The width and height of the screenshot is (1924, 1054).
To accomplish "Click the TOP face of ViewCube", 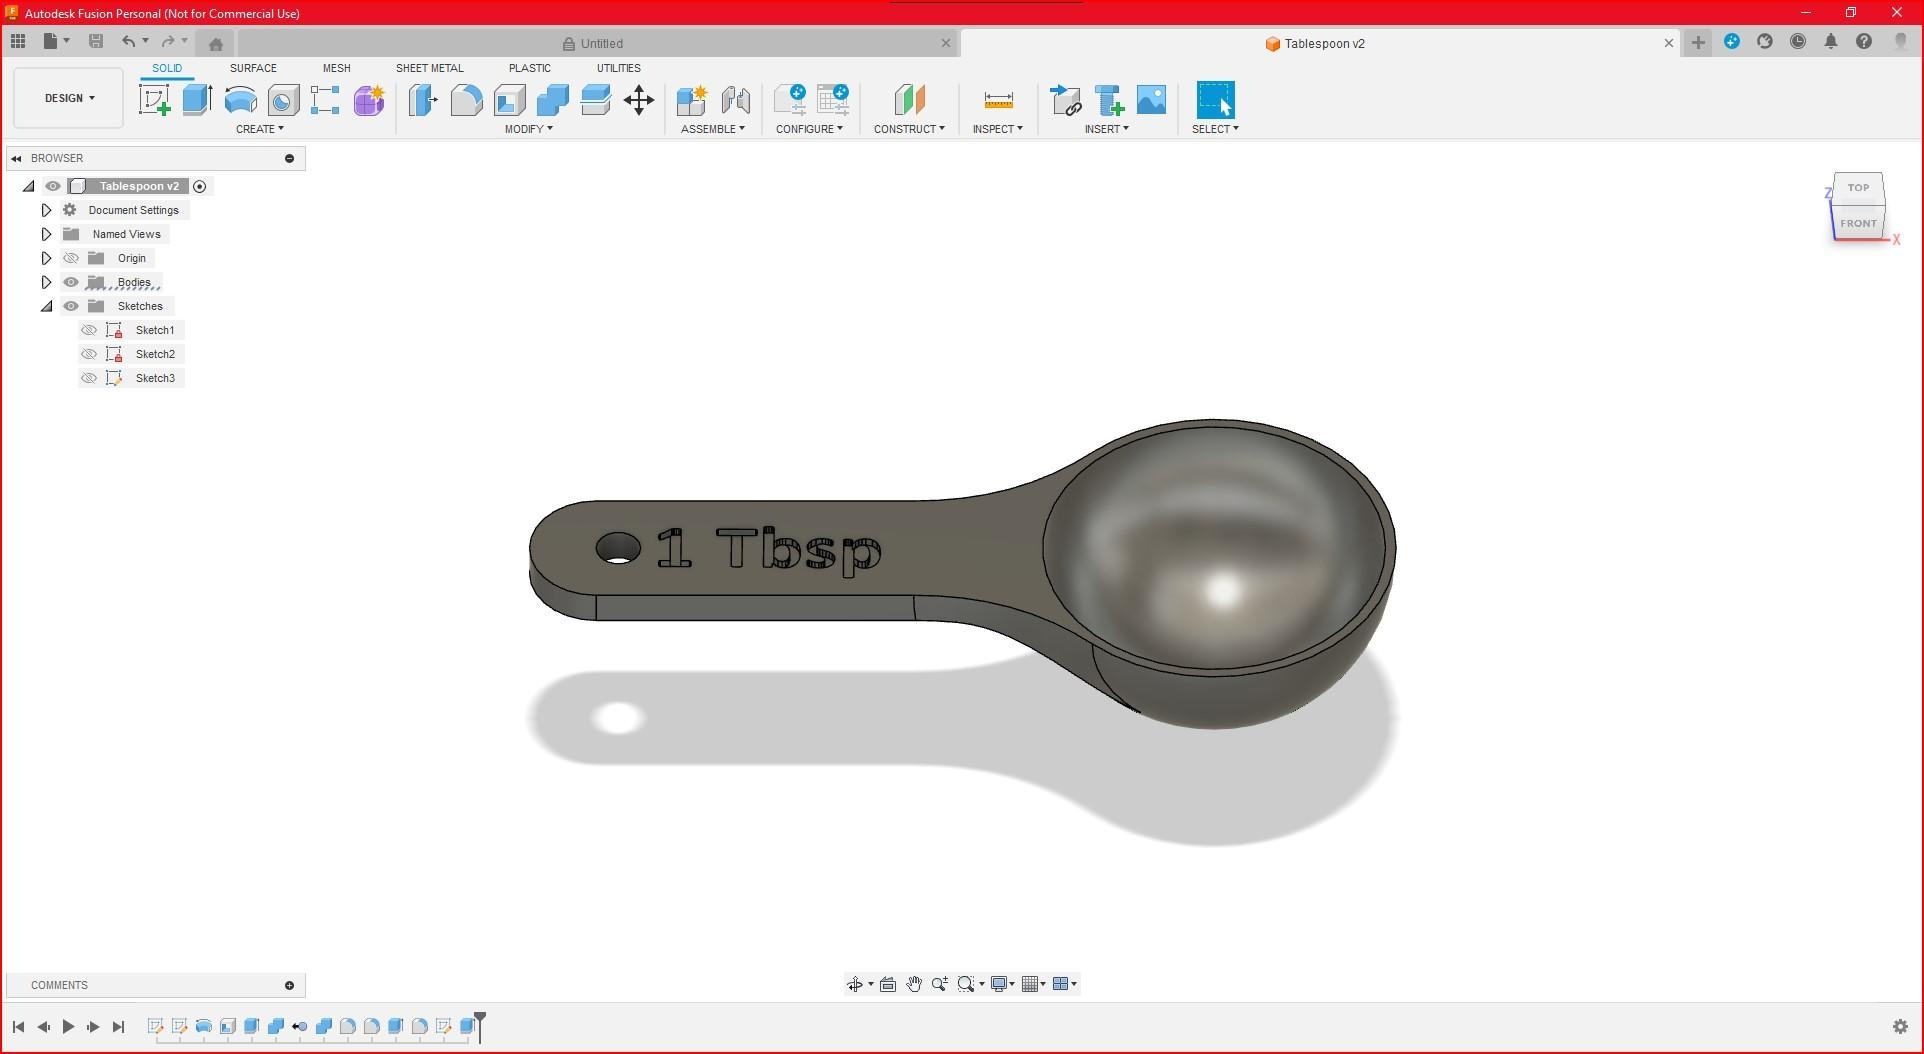I will [x=1858, y=187].
